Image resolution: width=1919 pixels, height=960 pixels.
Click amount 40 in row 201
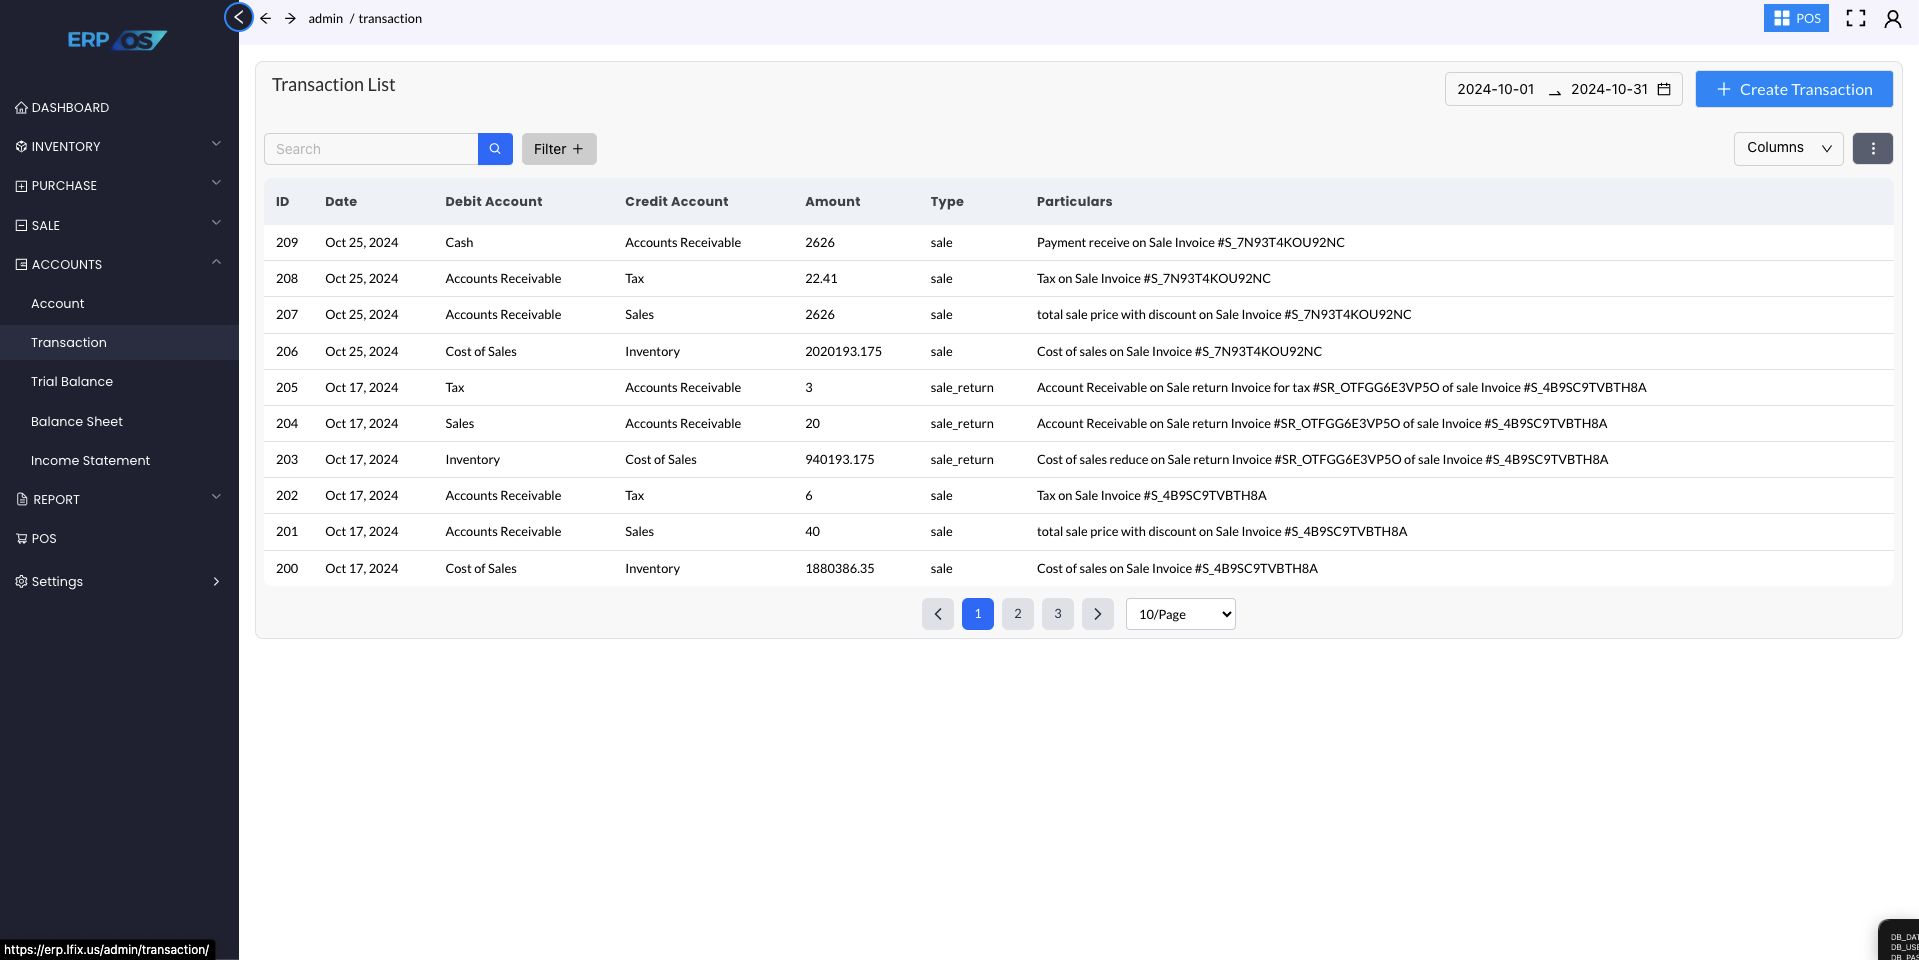tap(812, 531)
